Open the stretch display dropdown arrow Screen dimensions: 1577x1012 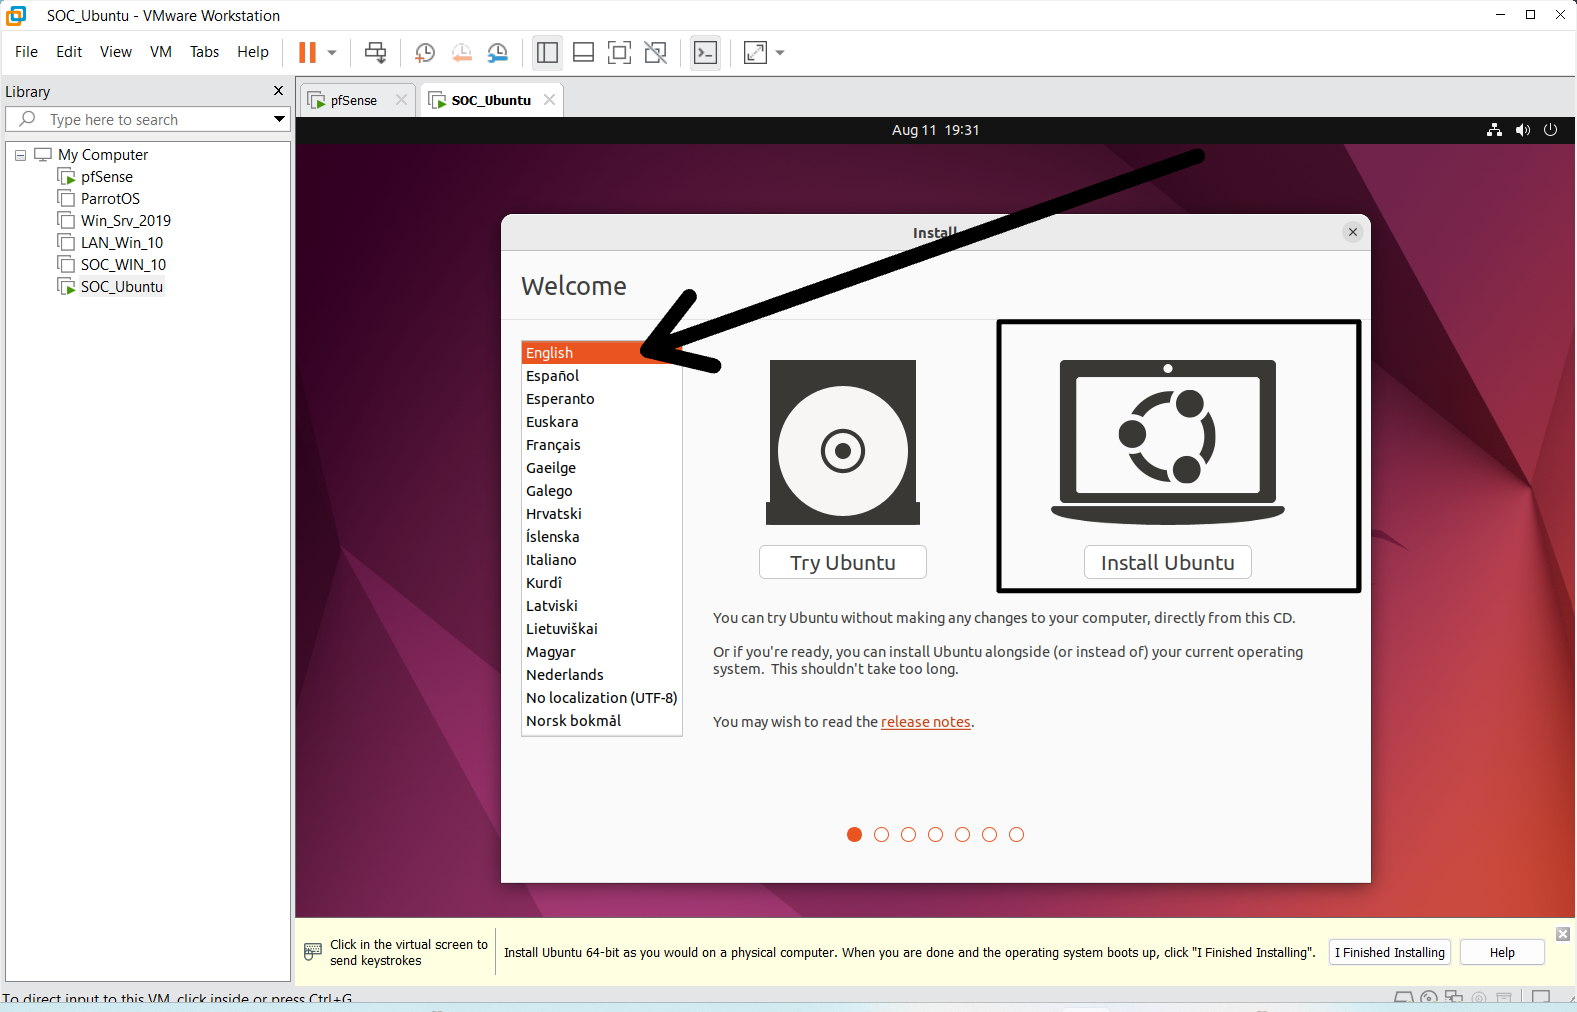tap(780, 53)
